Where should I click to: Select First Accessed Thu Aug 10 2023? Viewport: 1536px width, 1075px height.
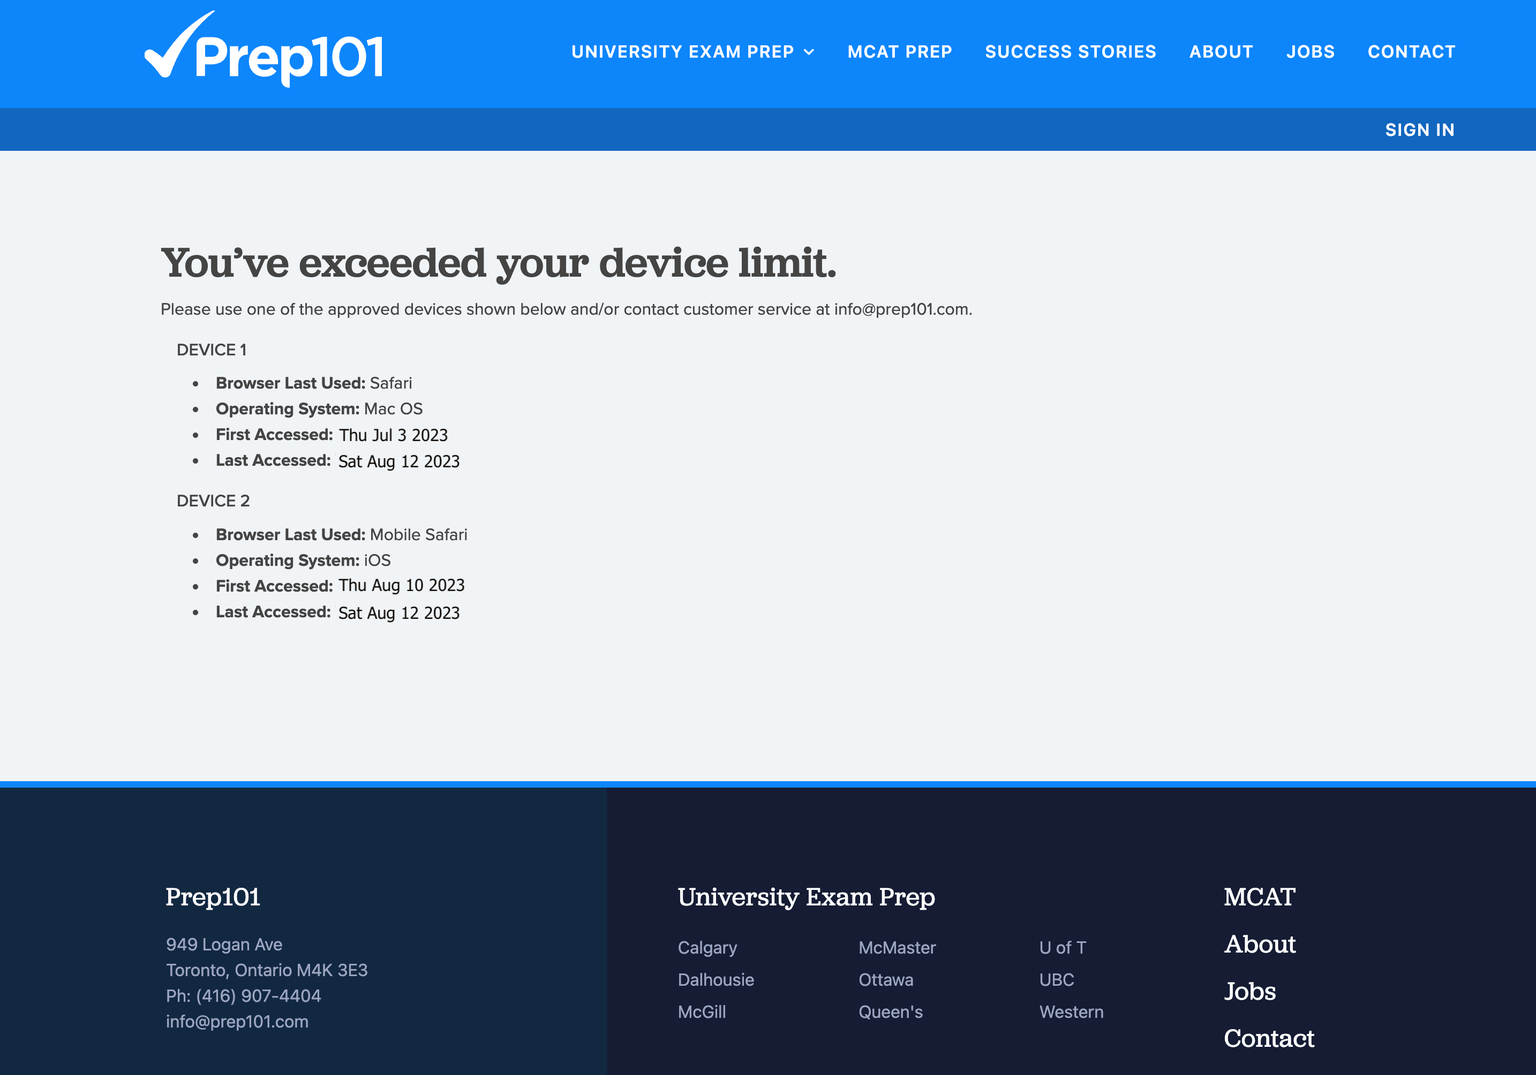pos(340,586)
